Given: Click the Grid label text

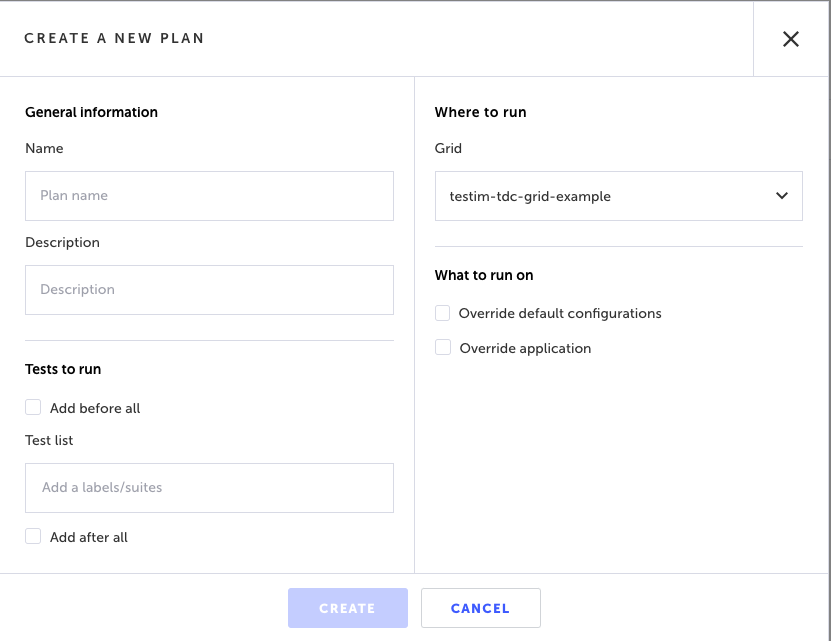Looking at the screenshot, I should 448,148.
